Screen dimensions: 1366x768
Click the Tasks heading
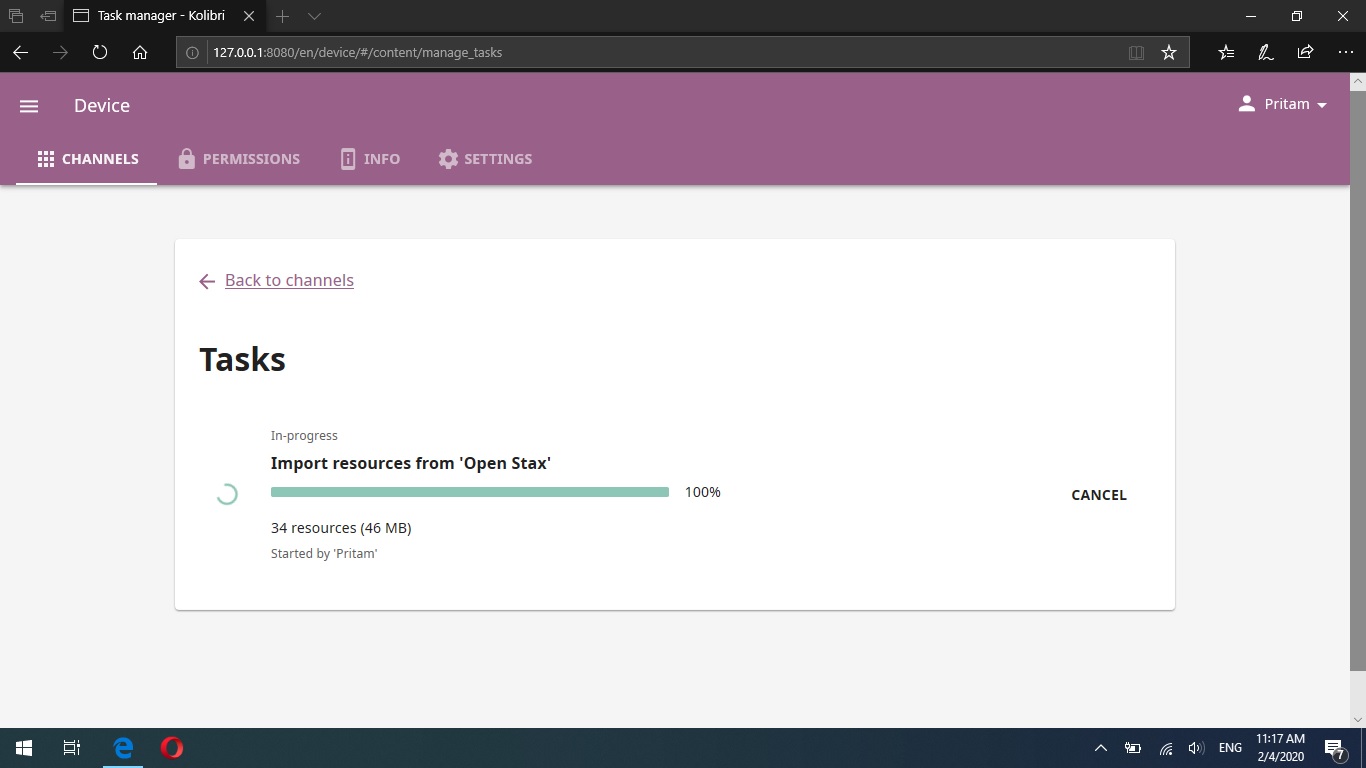[x=243, y=360]
